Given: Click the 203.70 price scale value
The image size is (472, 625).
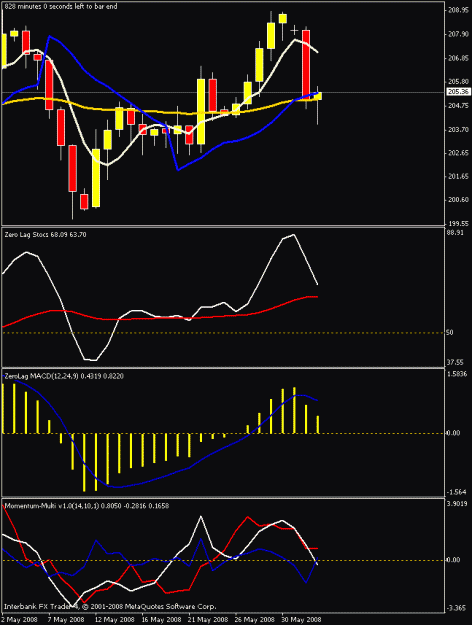Looking at the screenshot, I should pyautogui.click(x=458, y=130).
